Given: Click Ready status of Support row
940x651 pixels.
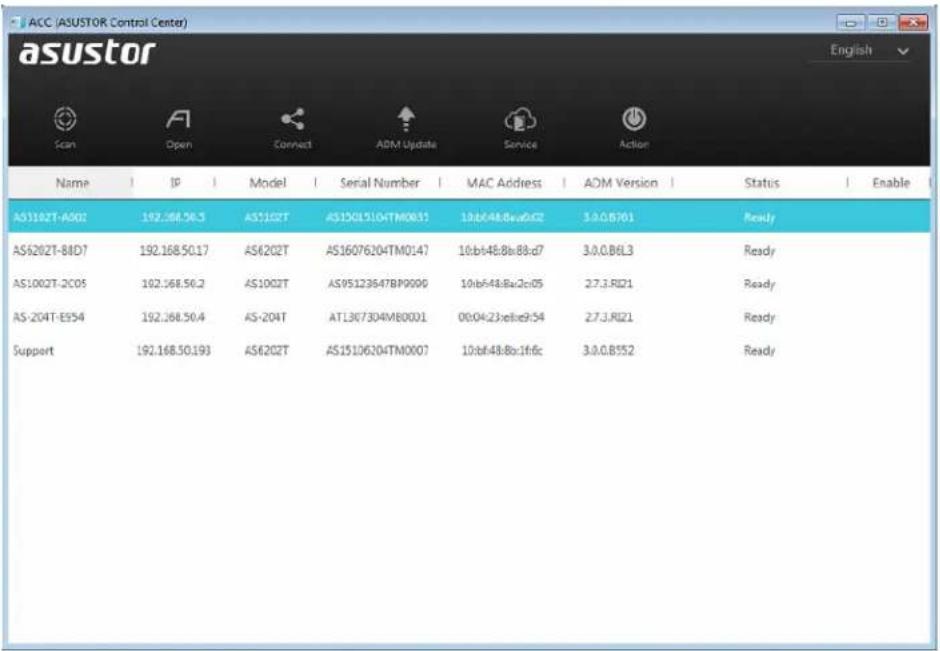Looking at the screenshot, I should tap(760, 351).
